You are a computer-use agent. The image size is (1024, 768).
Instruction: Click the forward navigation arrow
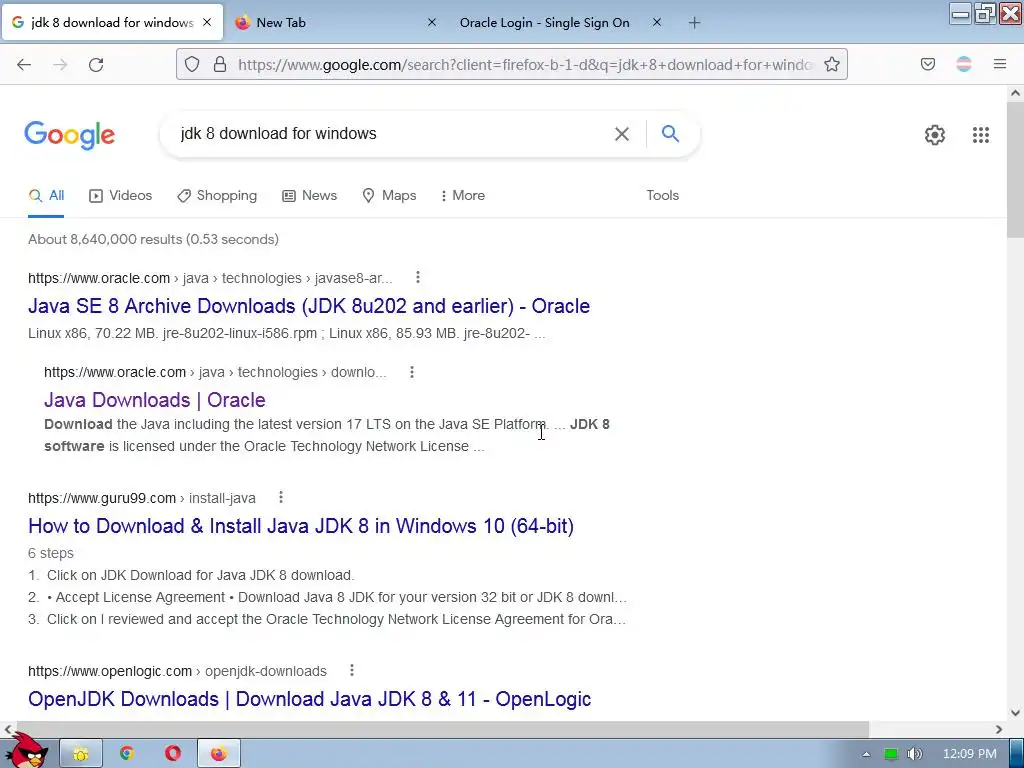tap(60, 65)
